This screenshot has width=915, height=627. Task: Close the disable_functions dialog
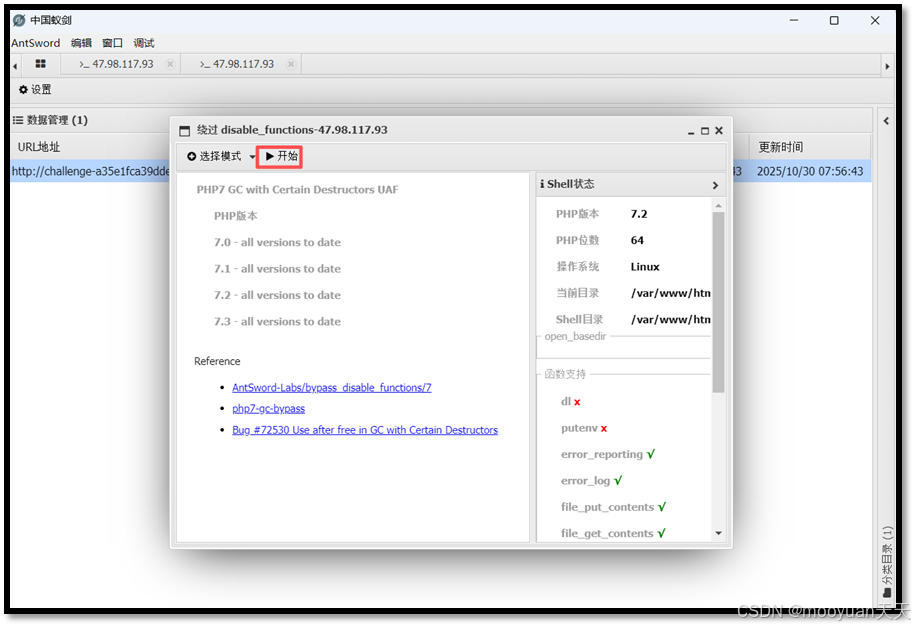click(x=719, y=131)
